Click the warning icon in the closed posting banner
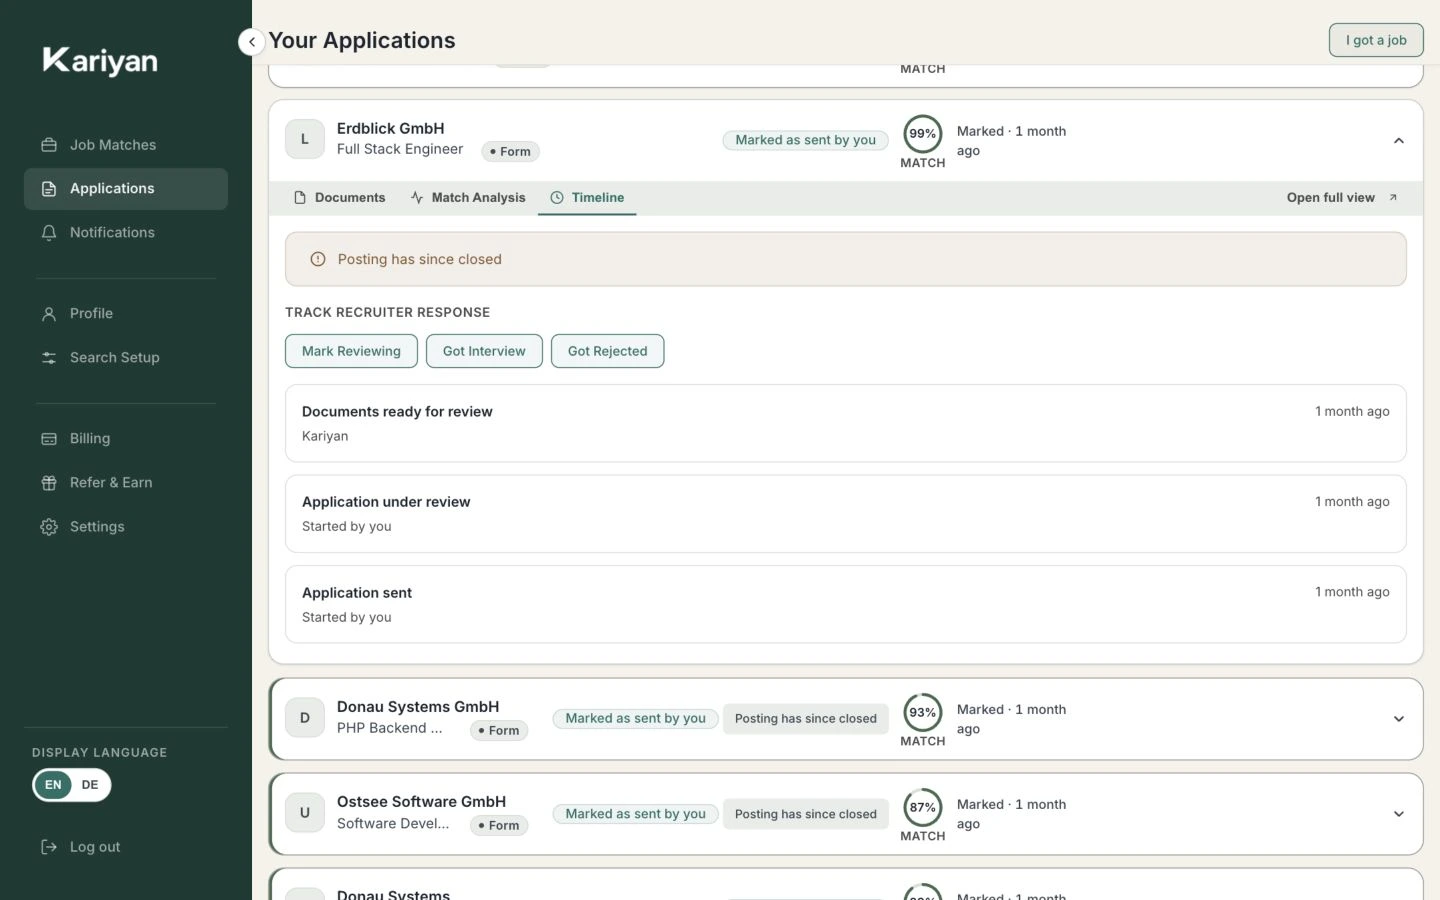This screenshot has height=900, width=1440. coord(318,259)
